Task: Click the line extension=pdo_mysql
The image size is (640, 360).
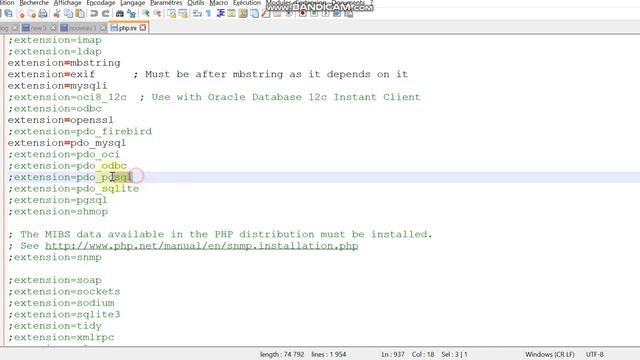Action: click(67, 143)
